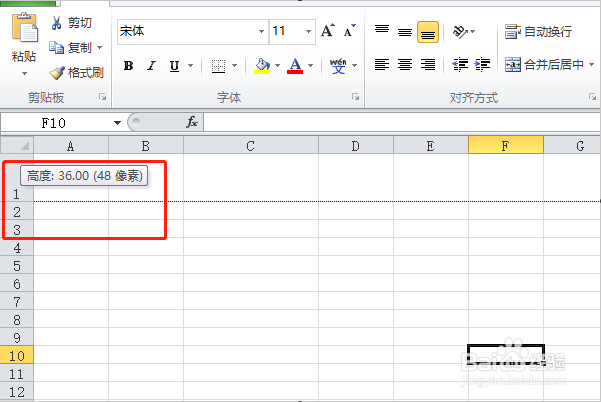Toggle Wrap Text (自动换行)

538,31
